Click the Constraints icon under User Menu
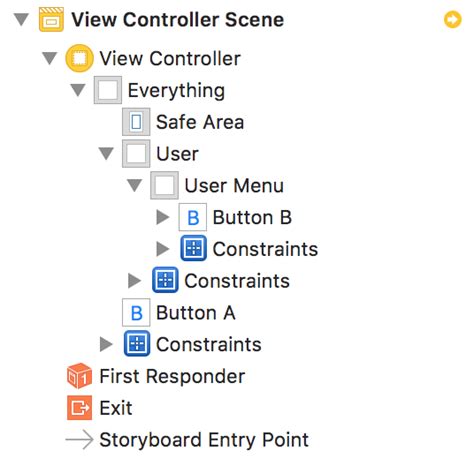 tap(193, 249)
